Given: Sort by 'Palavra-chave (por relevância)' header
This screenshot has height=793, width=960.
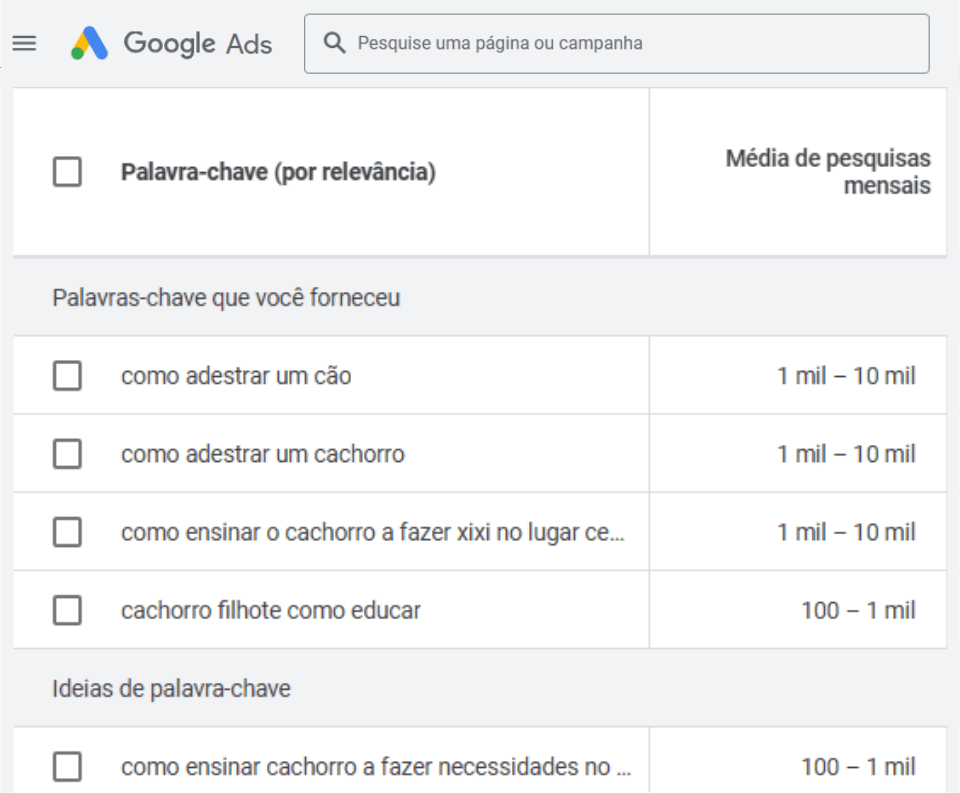Looking at the screenshot, I should click(278, 172).
